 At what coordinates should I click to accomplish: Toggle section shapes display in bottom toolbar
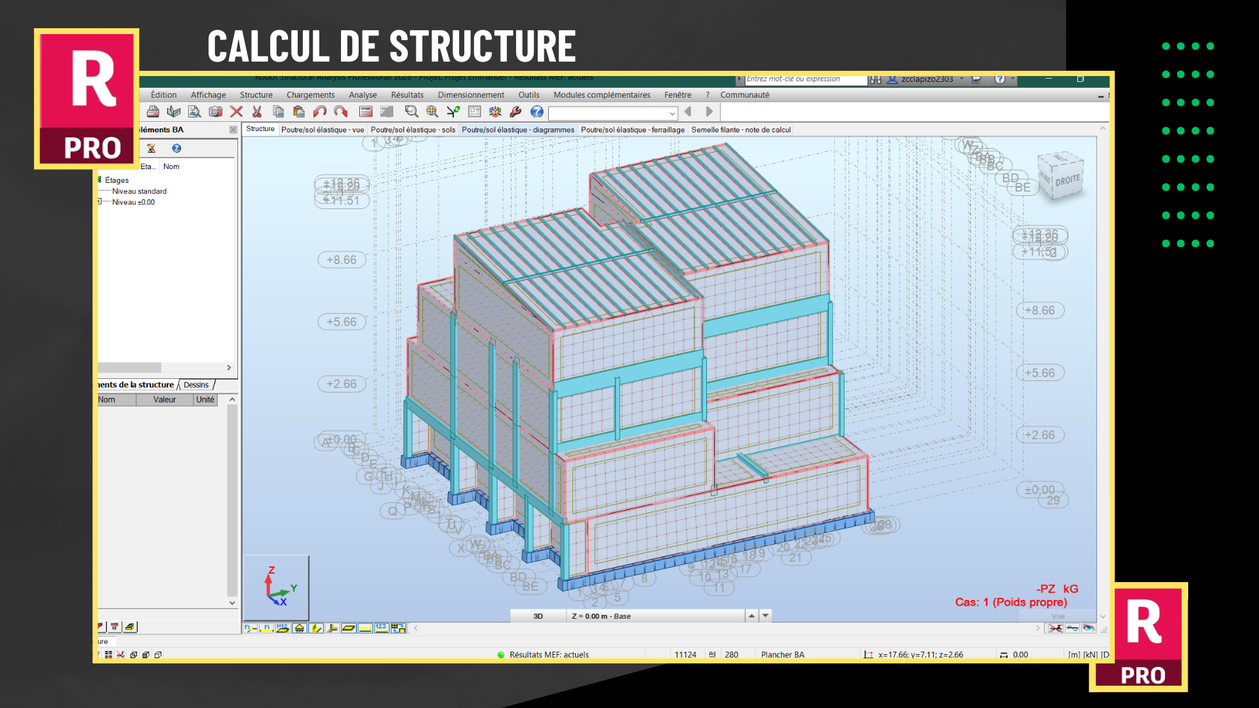click(316, 628)
